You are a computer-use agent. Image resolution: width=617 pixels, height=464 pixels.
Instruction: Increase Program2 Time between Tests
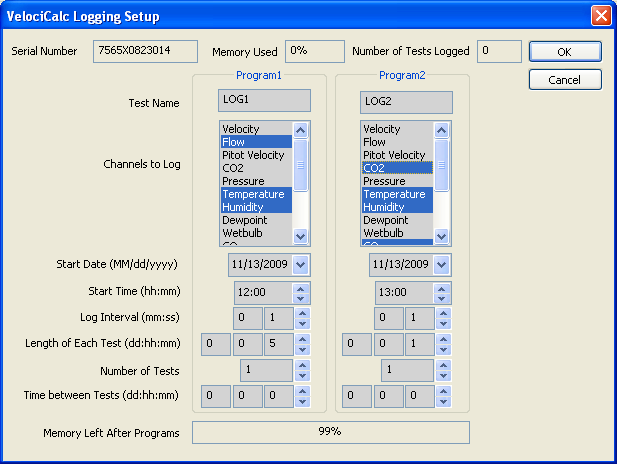(x=443, y=392)
